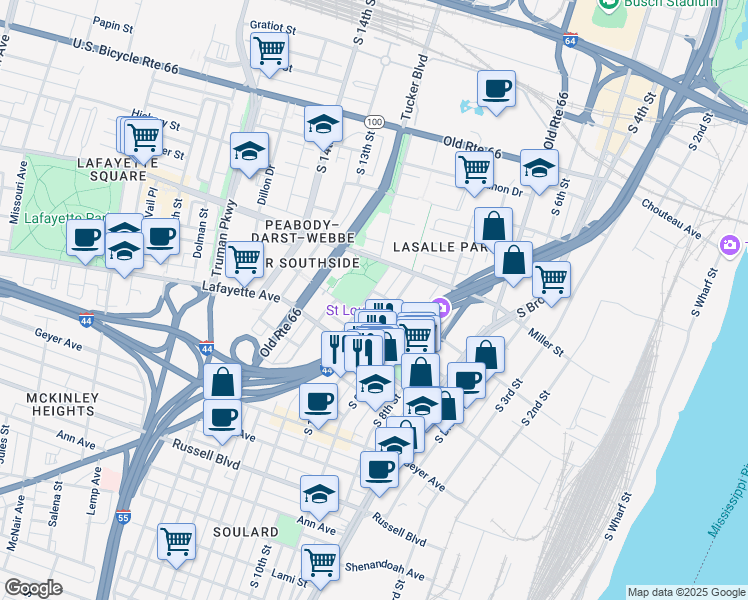Viewport: 748px width, 600px height.
Task: Select the coffee cup marker left of S 8th St
Action: point(319,404)
